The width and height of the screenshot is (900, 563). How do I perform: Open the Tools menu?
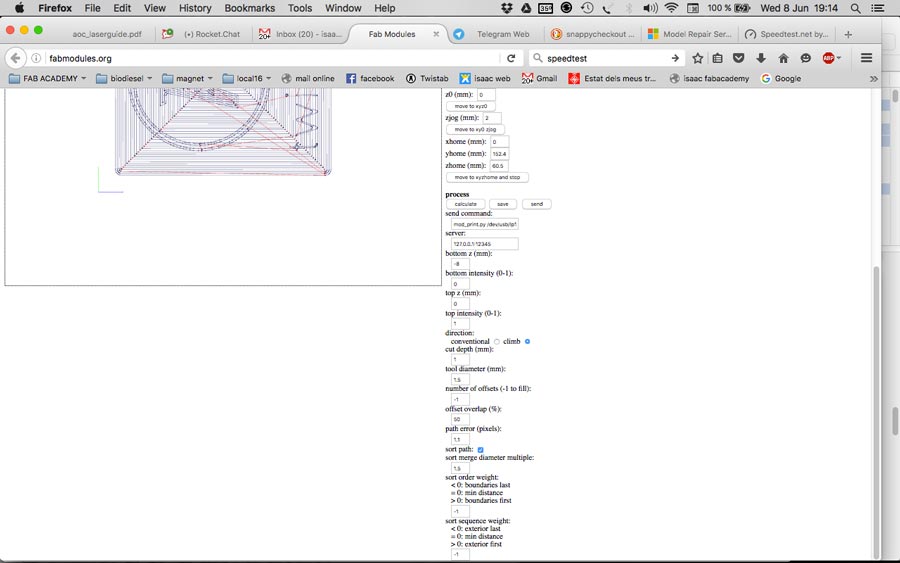tap(300, 8)
